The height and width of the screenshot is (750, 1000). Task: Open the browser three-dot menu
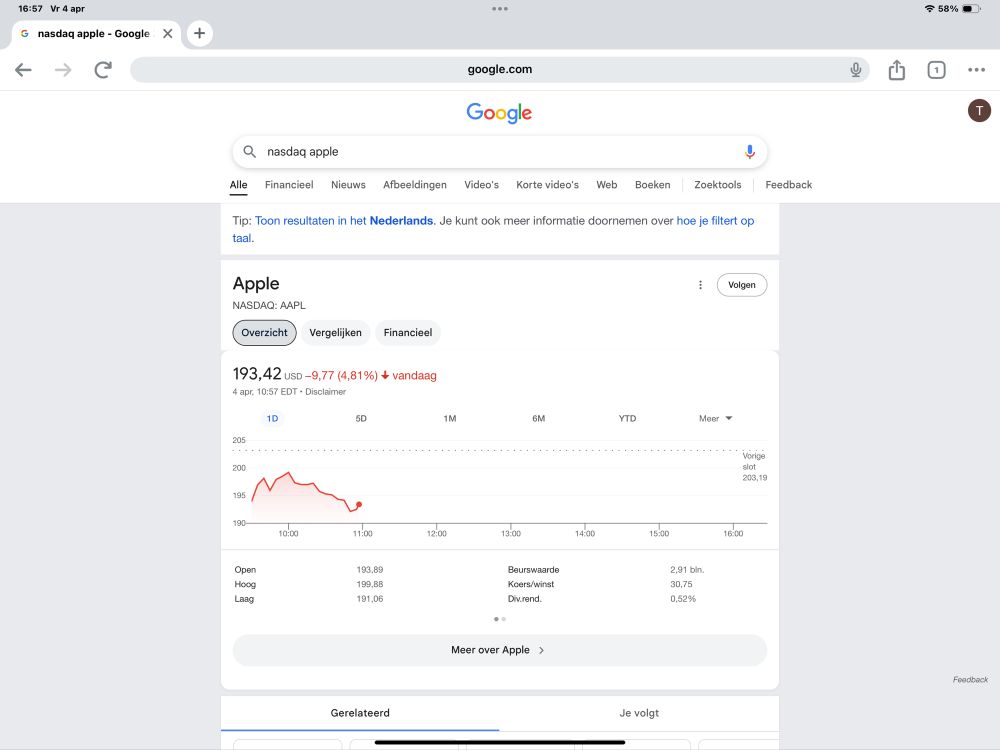click(x=976, y=70)
